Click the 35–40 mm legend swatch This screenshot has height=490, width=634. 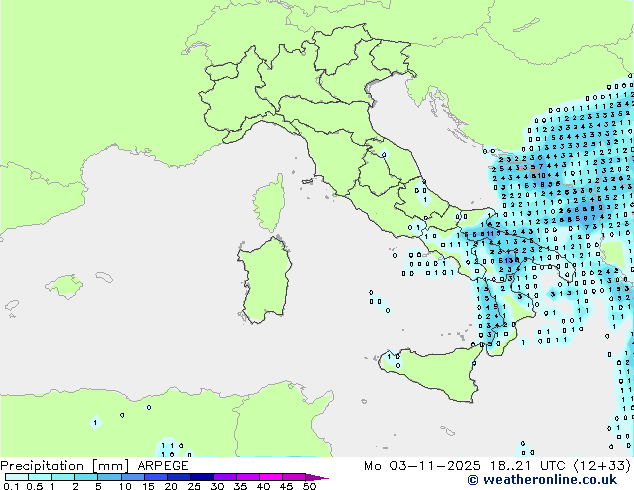[247, 477]
